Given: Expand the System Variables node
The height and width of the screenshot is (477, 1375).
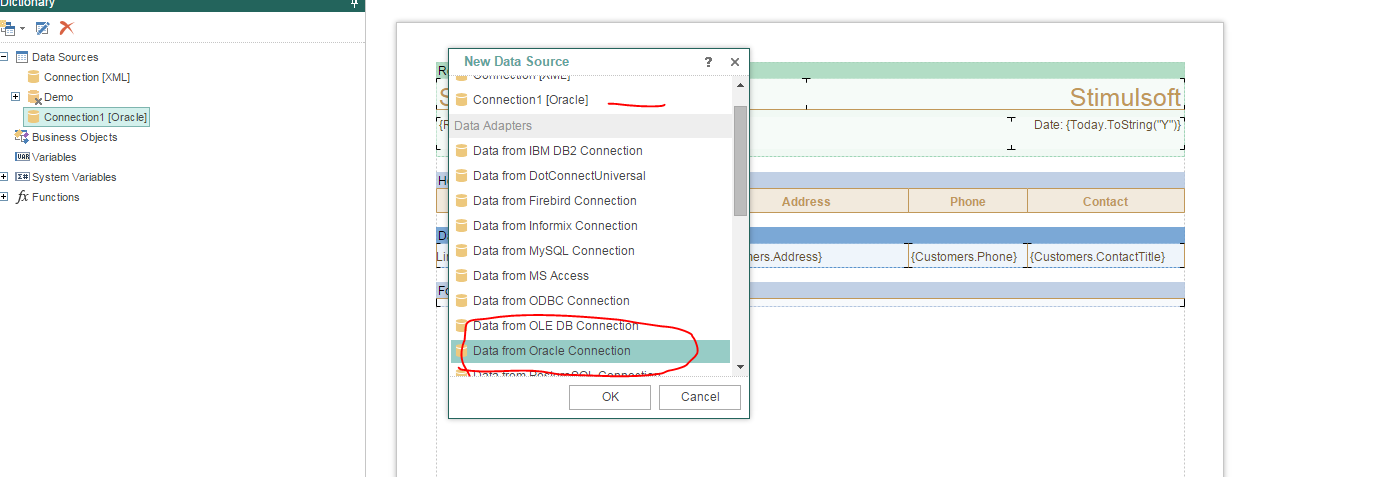Looking at the screenshot, I should coord(5,177).
